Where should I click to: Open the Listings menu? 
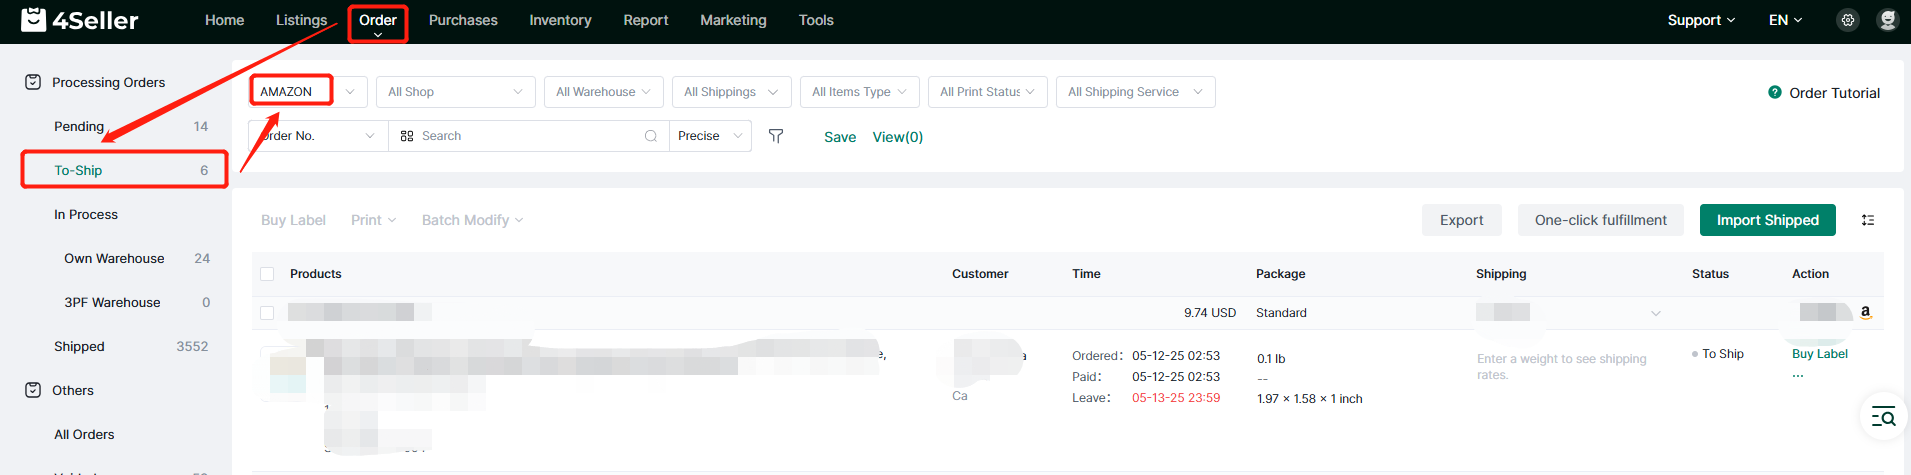pyautogui.click(x=301, y=20)
